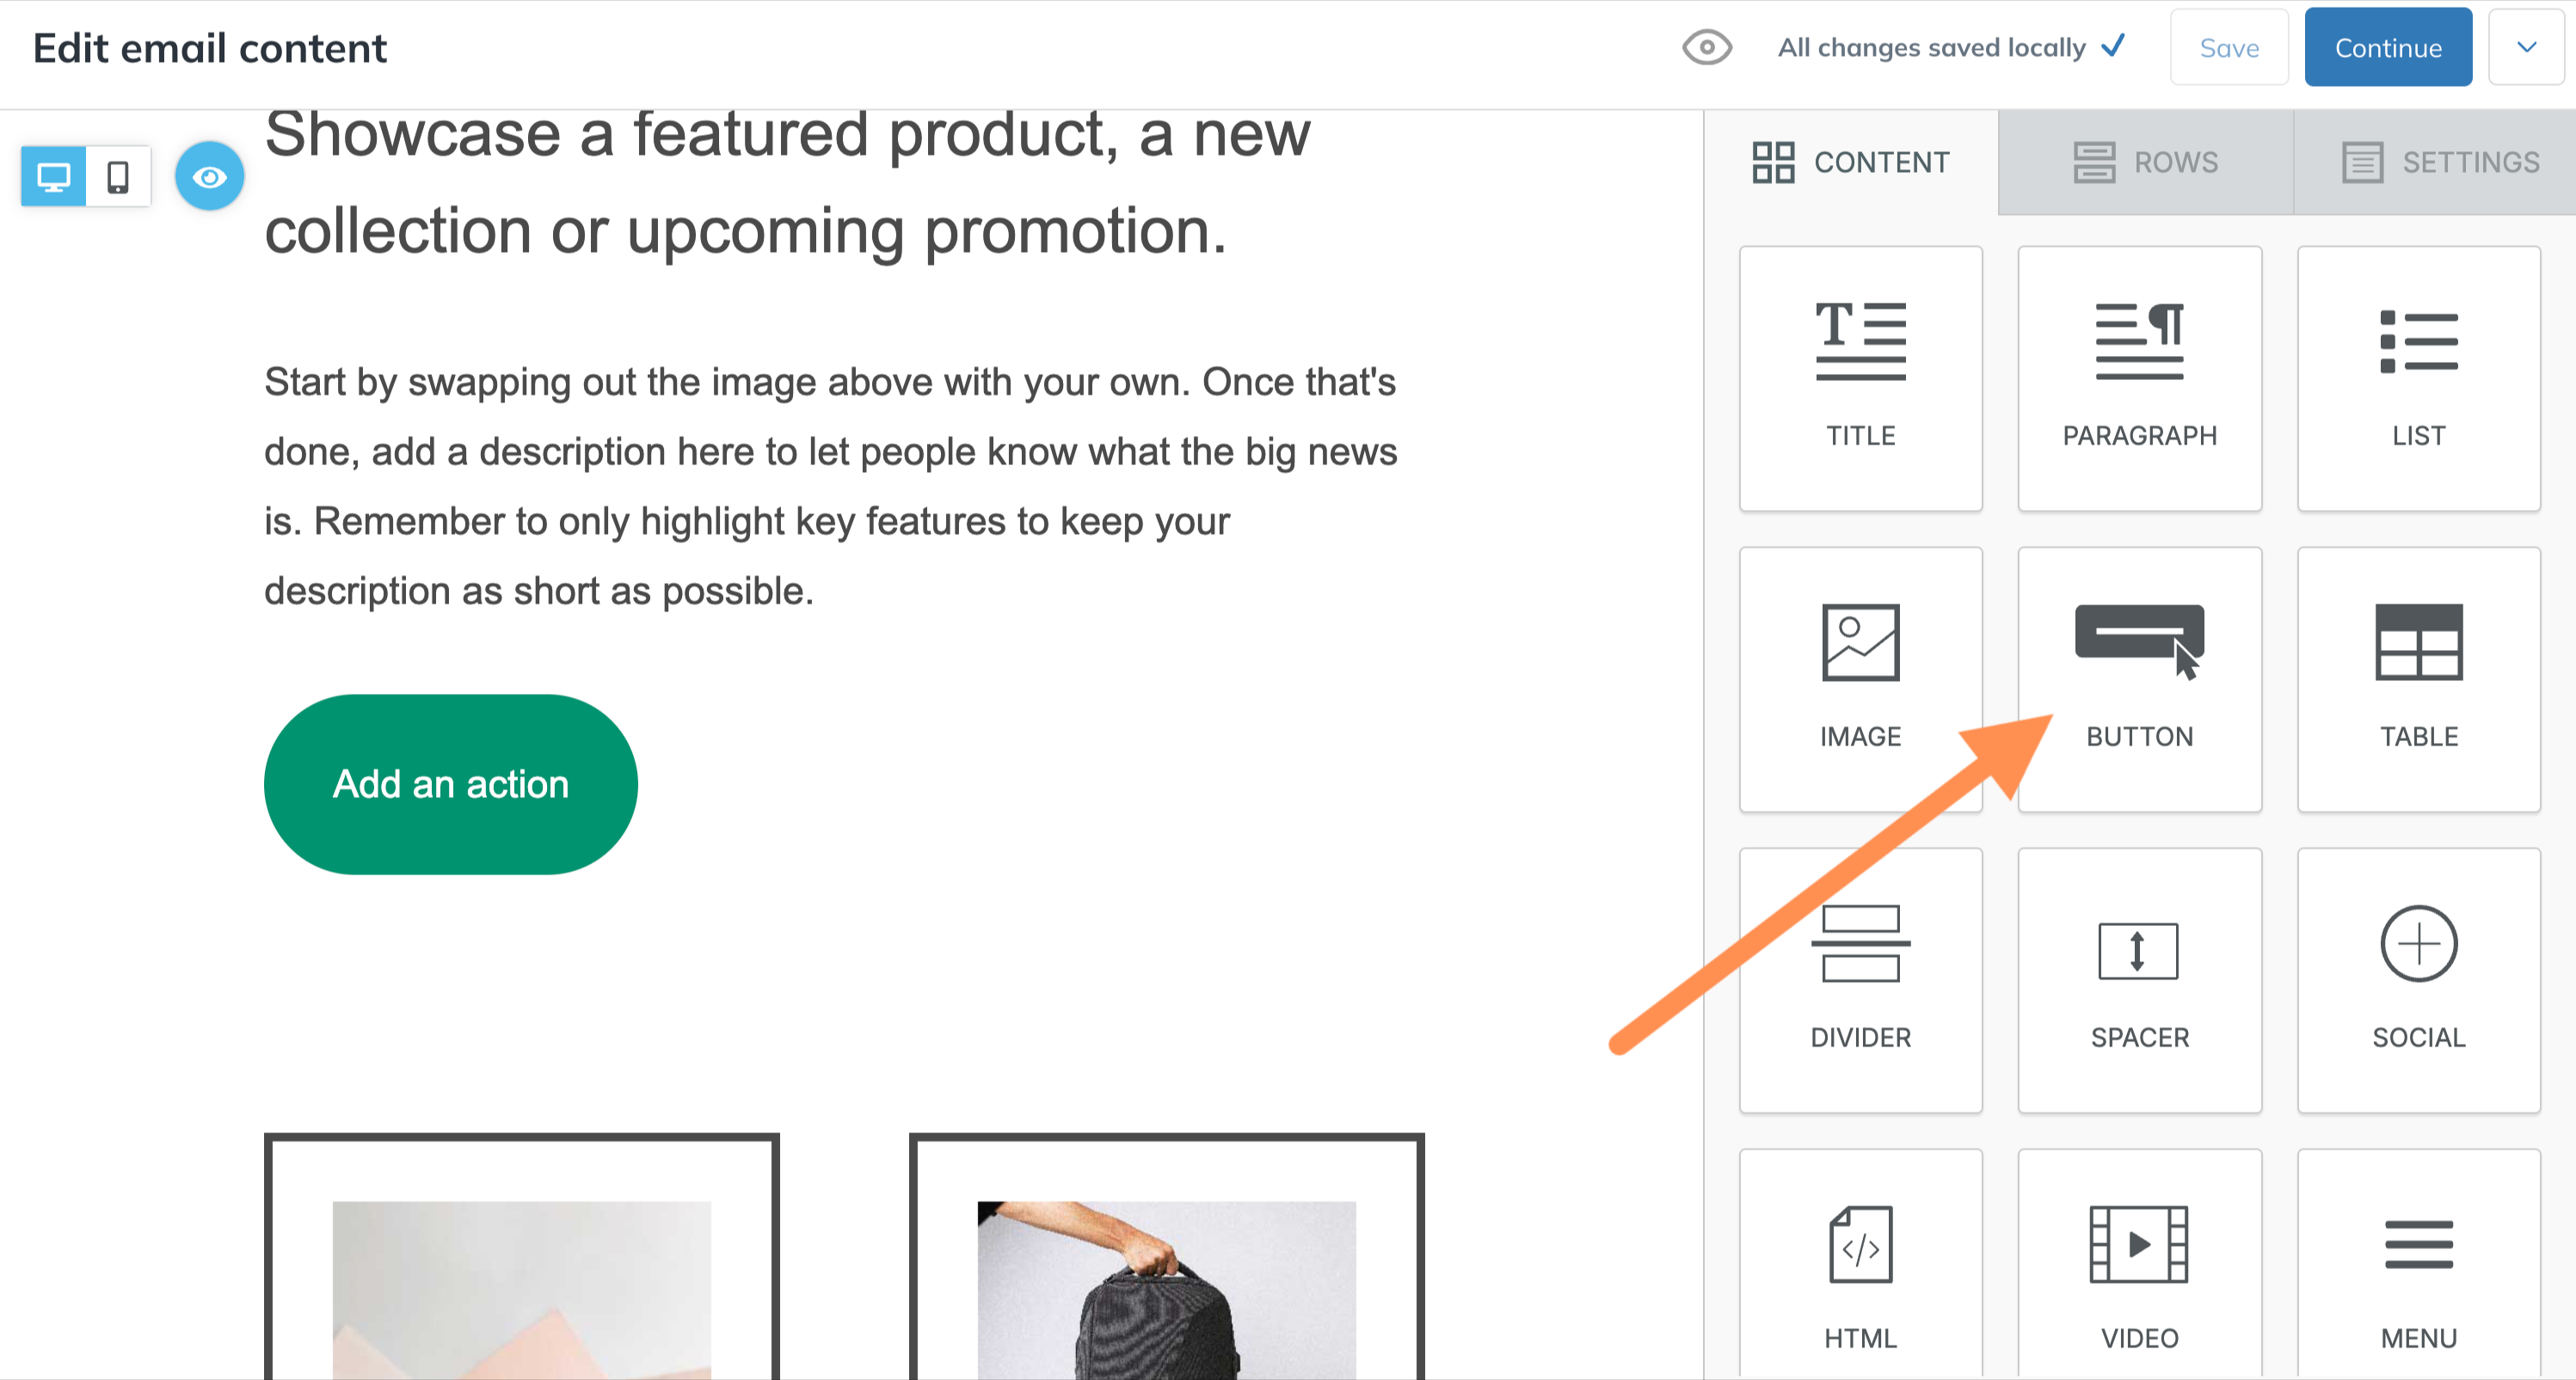Select the Divider content block
This screenshot has height=1380, width=2576.
click(x=1860, y=980)
